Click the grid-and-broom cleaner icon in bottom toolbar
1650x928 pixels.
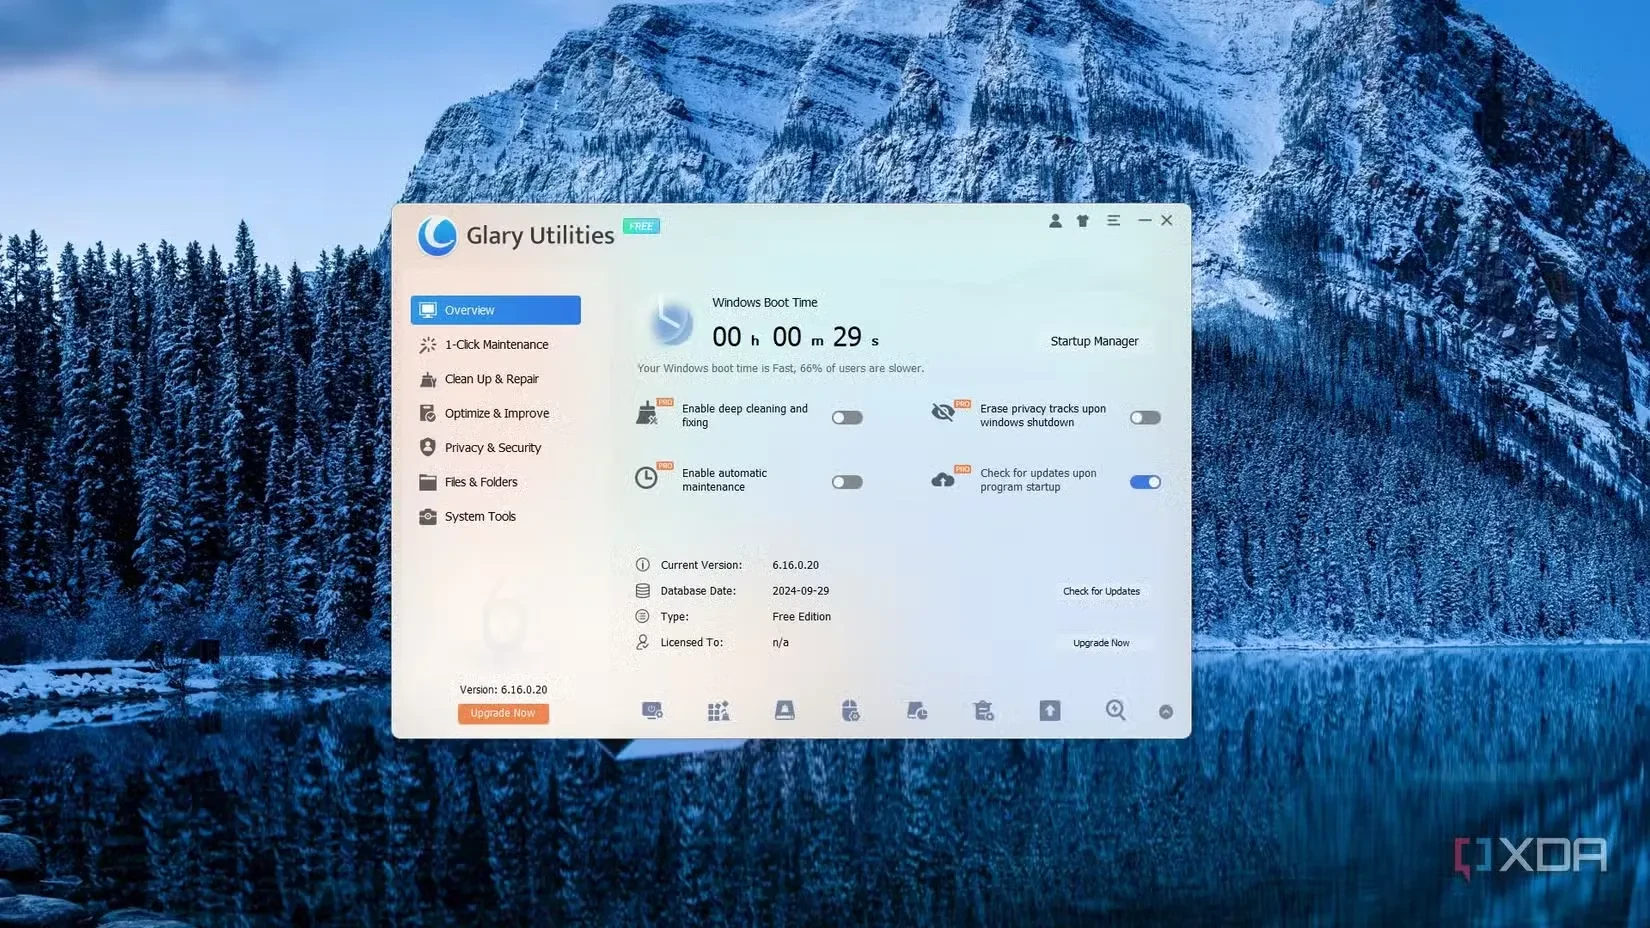click(x=718, y=711)
